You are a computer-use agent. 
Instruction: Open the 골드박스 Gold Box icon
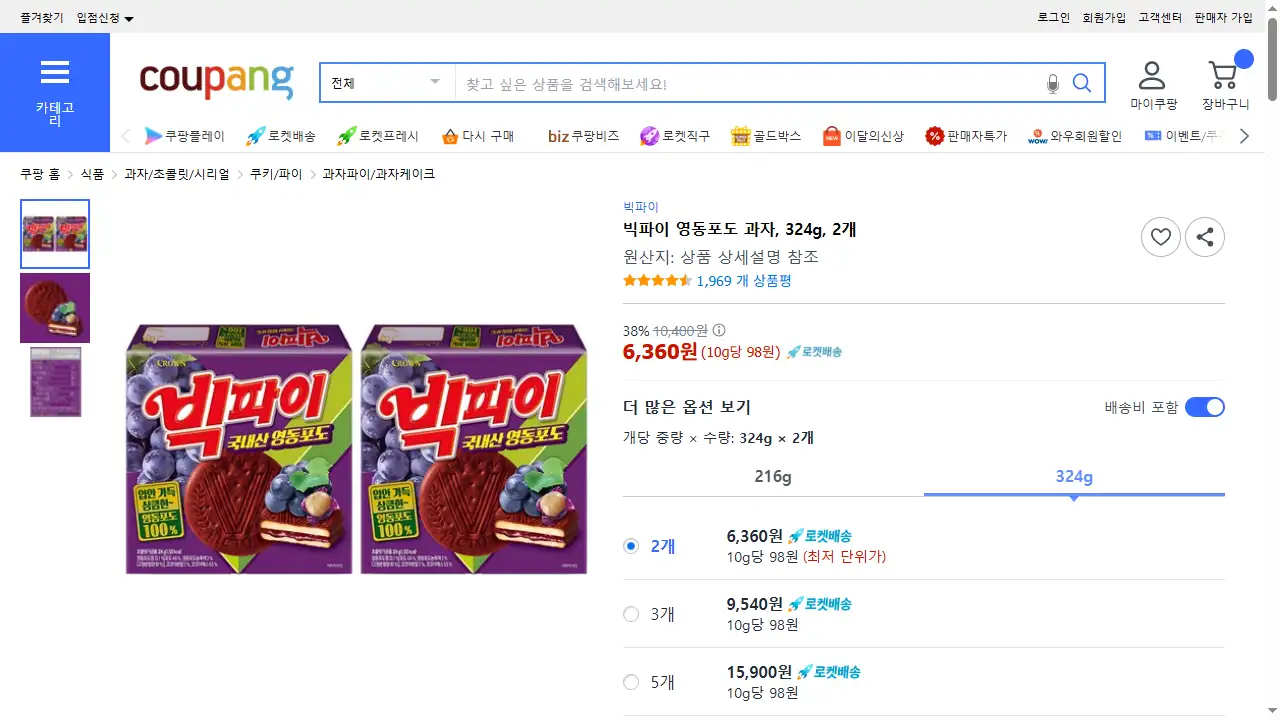click(740, 136)
